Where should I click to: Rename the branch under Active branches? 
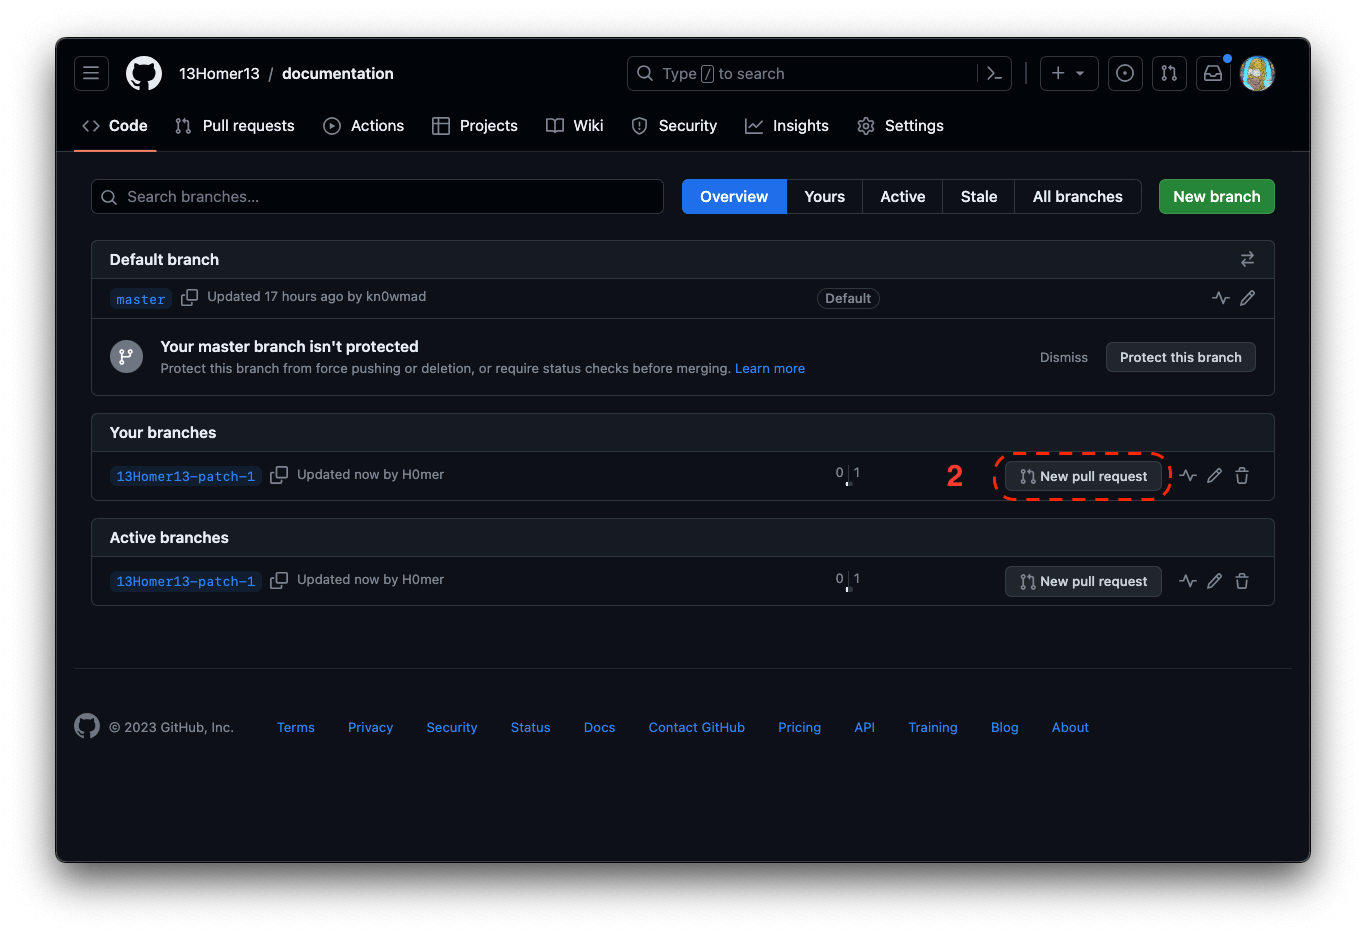click(1214, 581)
